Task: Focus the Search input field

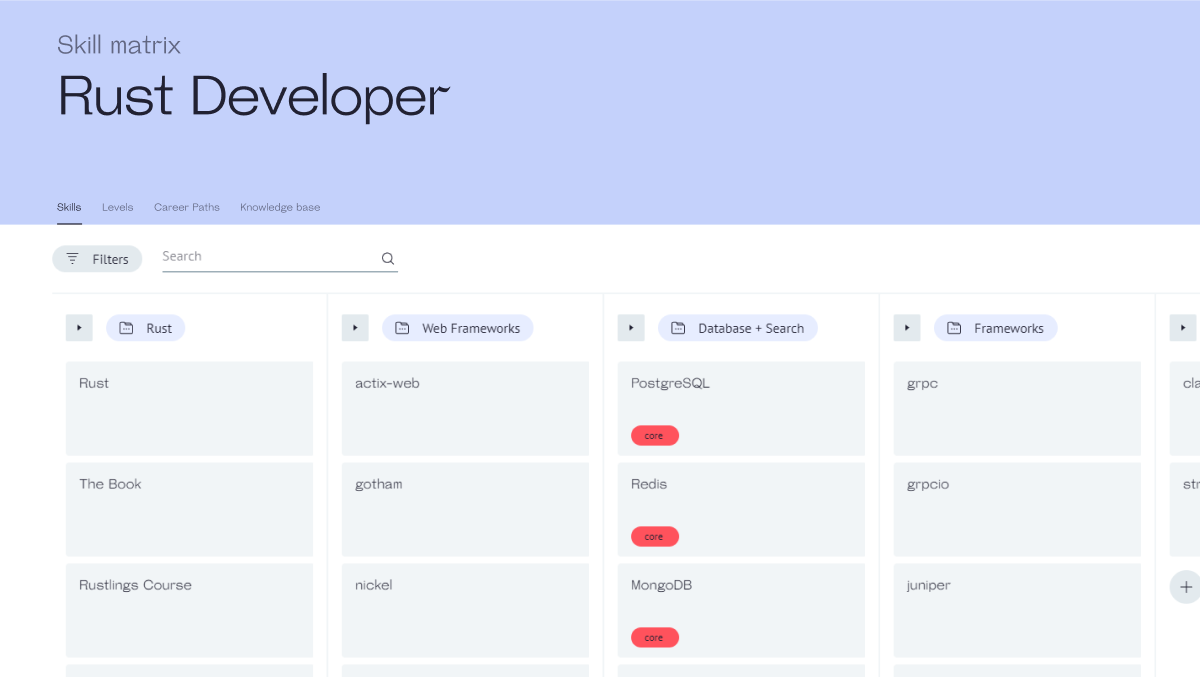Action: 280,257
